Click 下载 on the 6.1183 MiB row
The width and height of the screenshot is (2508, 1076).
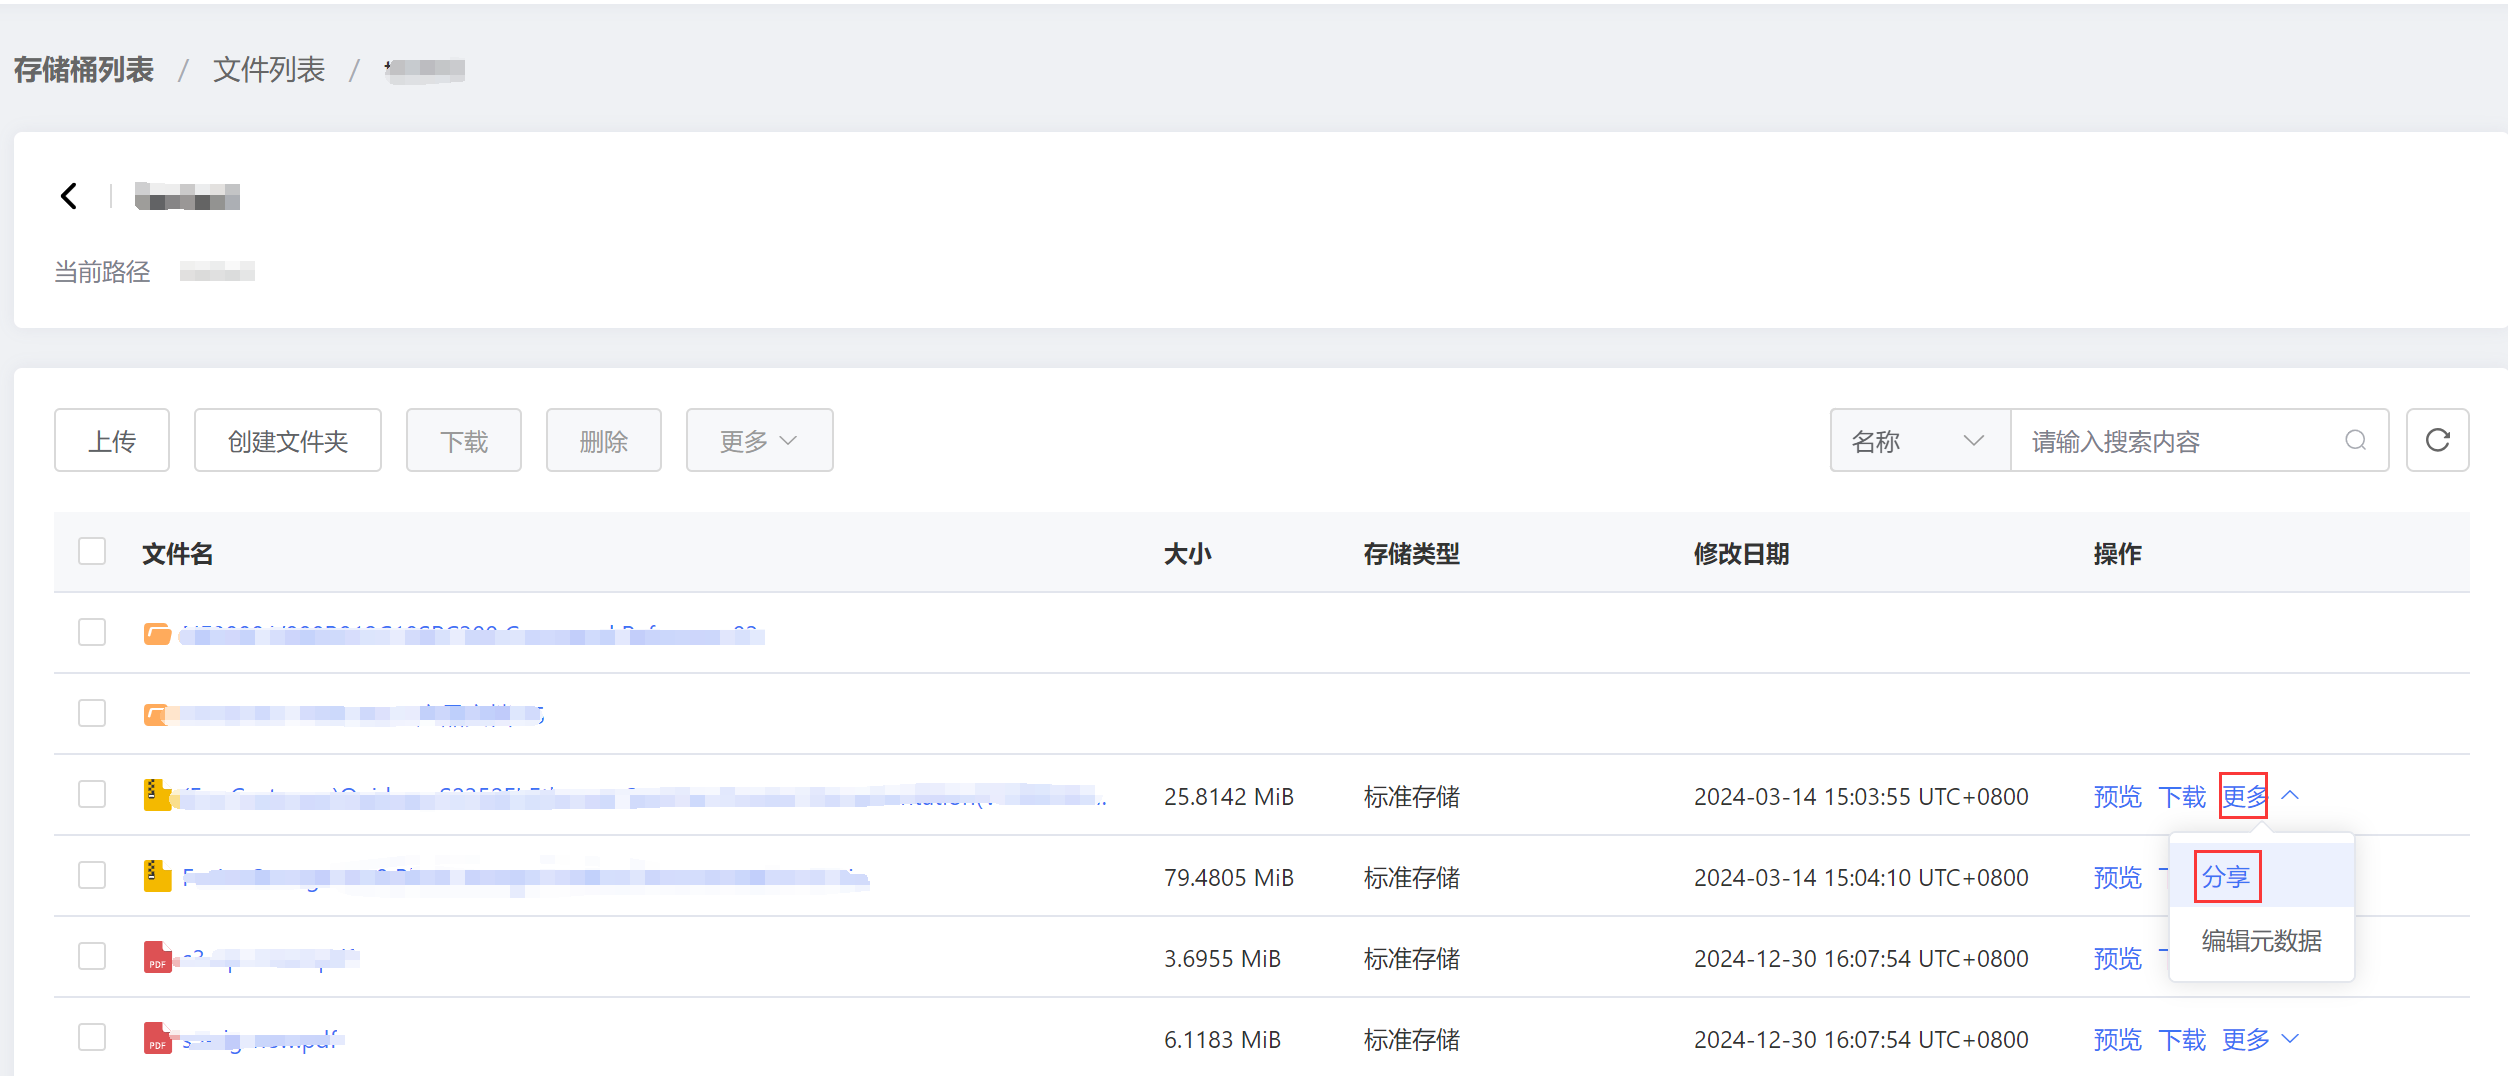[2181, 1040]
